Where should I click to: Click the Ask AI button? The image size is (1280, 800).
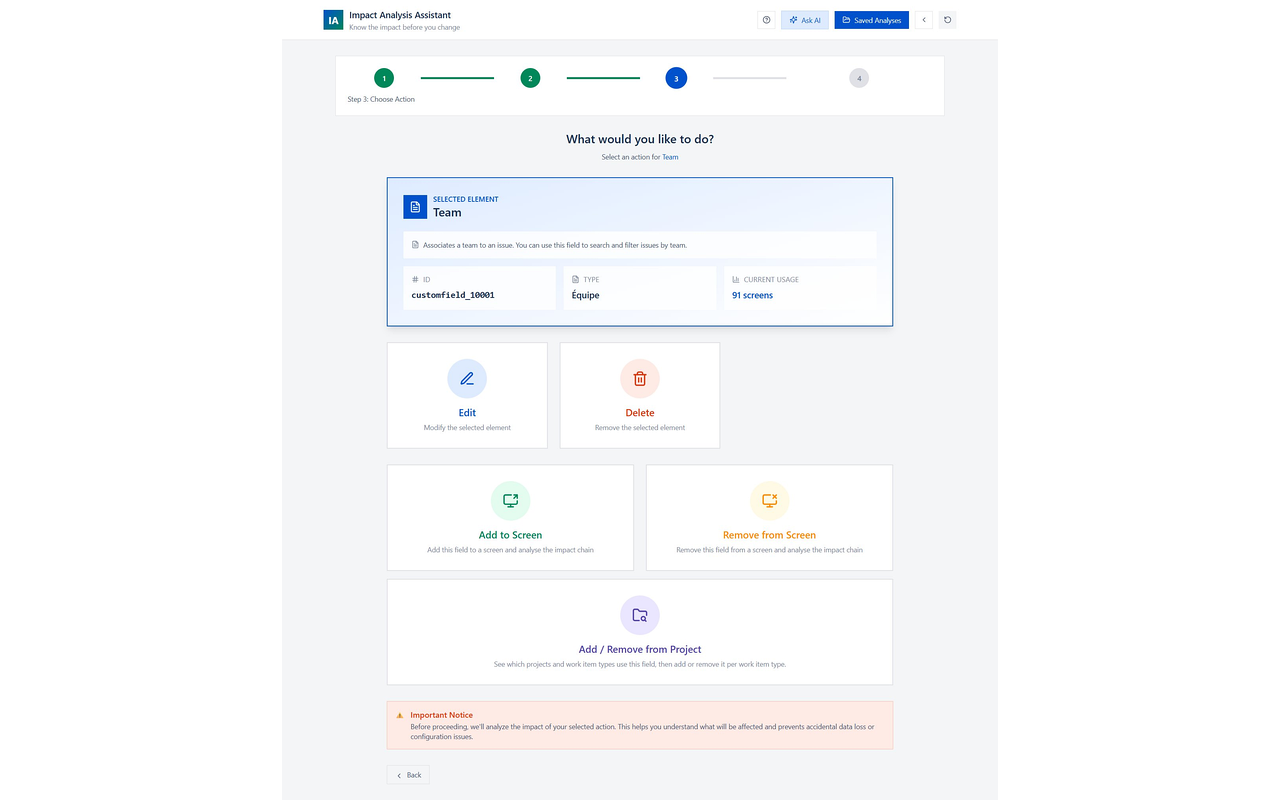[x=805, y=20]
